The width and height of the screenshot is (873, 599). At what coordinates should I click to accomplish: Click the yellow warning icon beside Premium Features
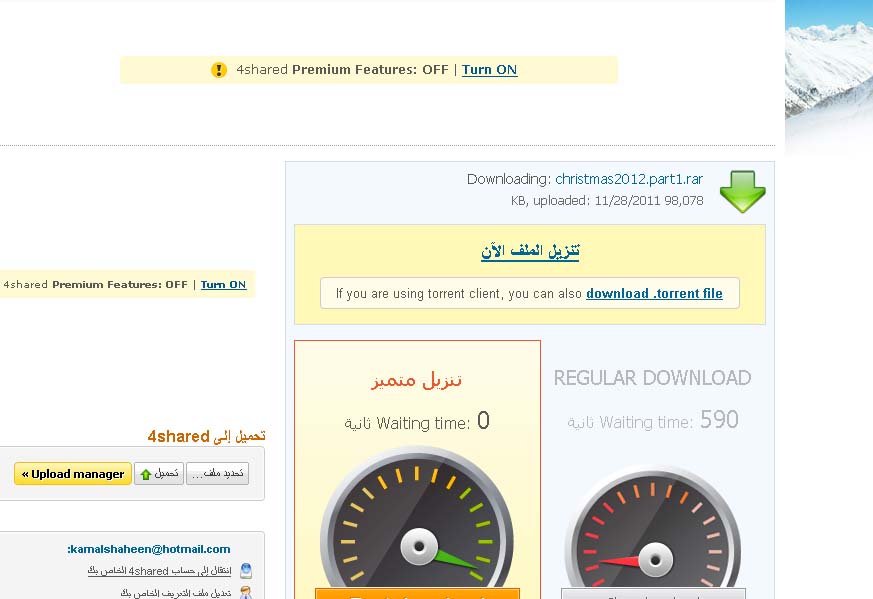[x=219, y=70]
